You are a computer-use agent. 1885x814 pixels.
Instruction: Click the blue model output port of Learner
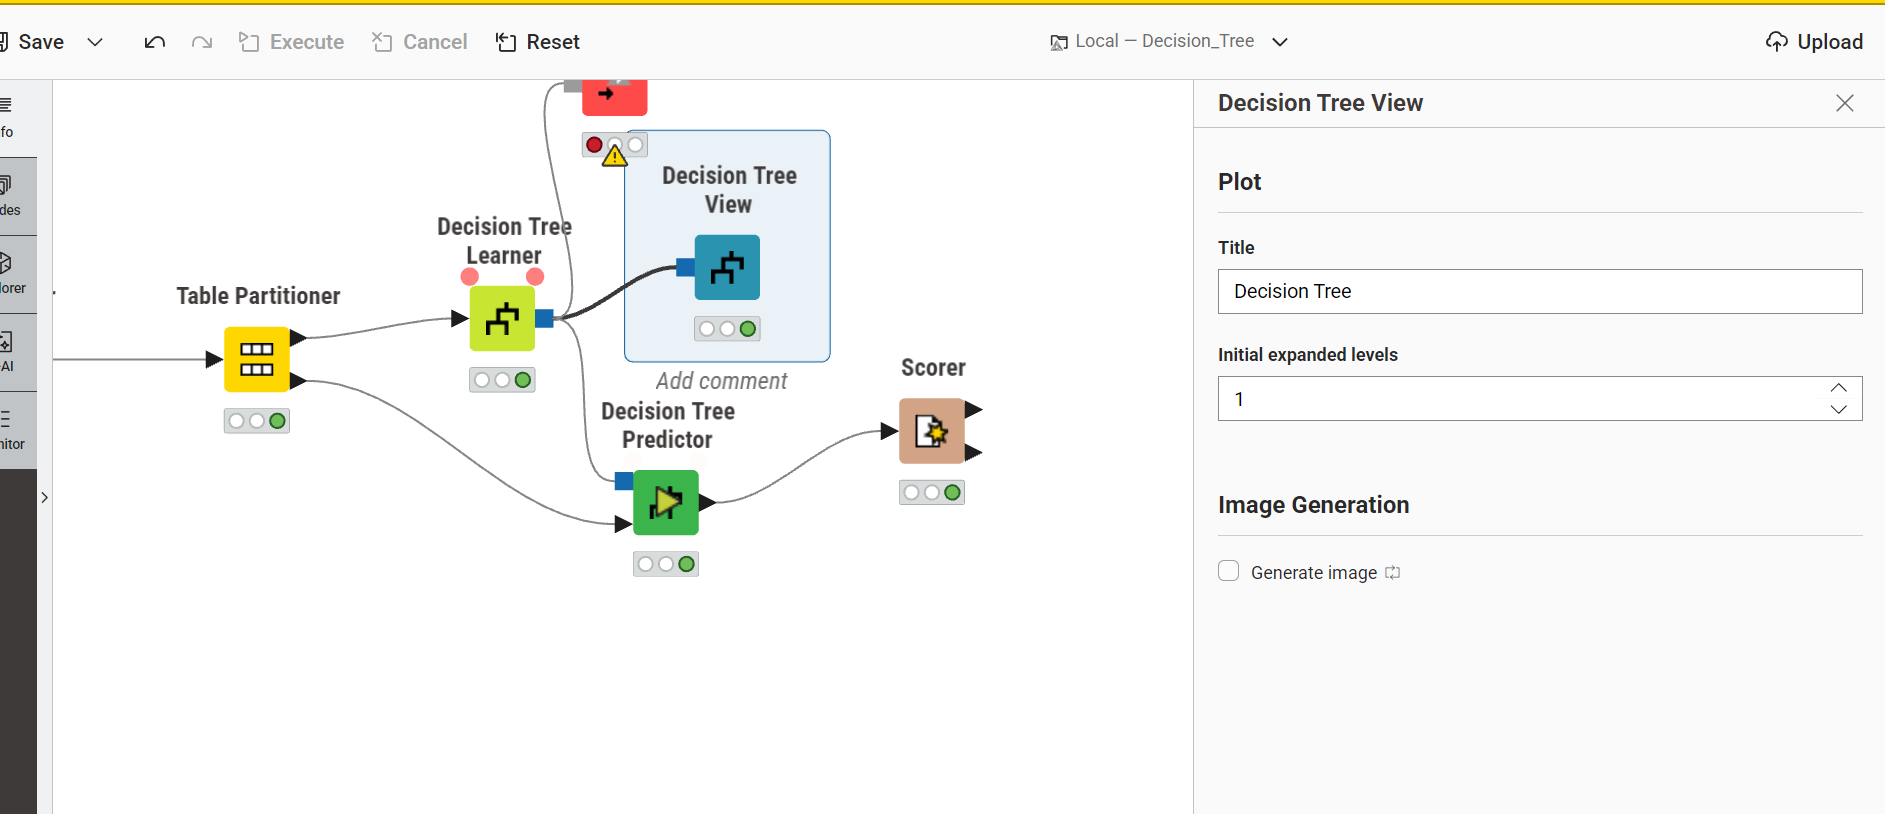545,319
